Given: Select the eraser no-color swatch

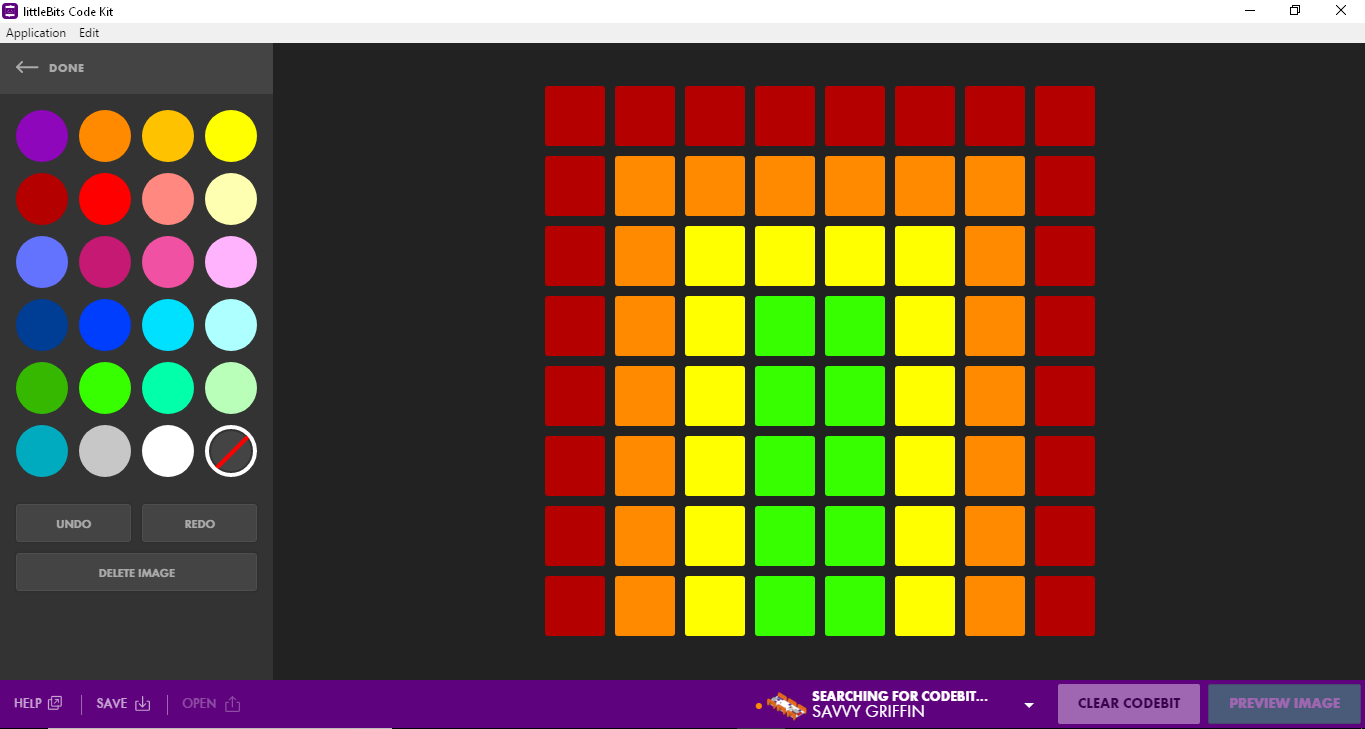Looking at the screenshot, I should 231,451.
